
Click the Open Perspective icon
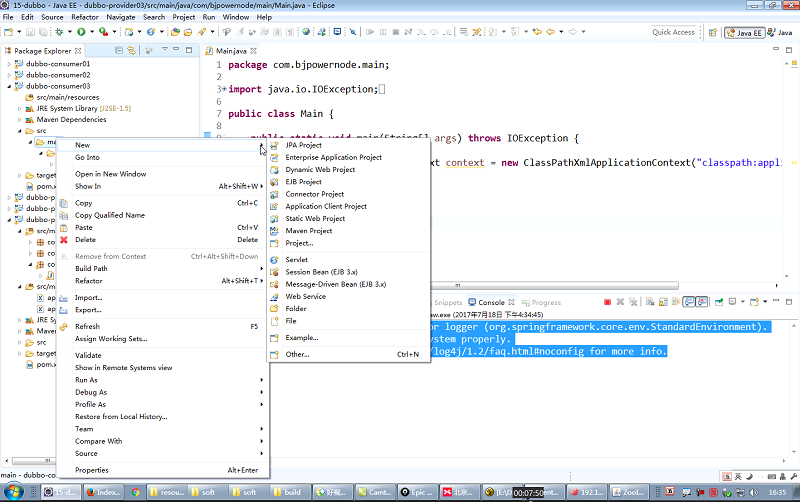714,32
